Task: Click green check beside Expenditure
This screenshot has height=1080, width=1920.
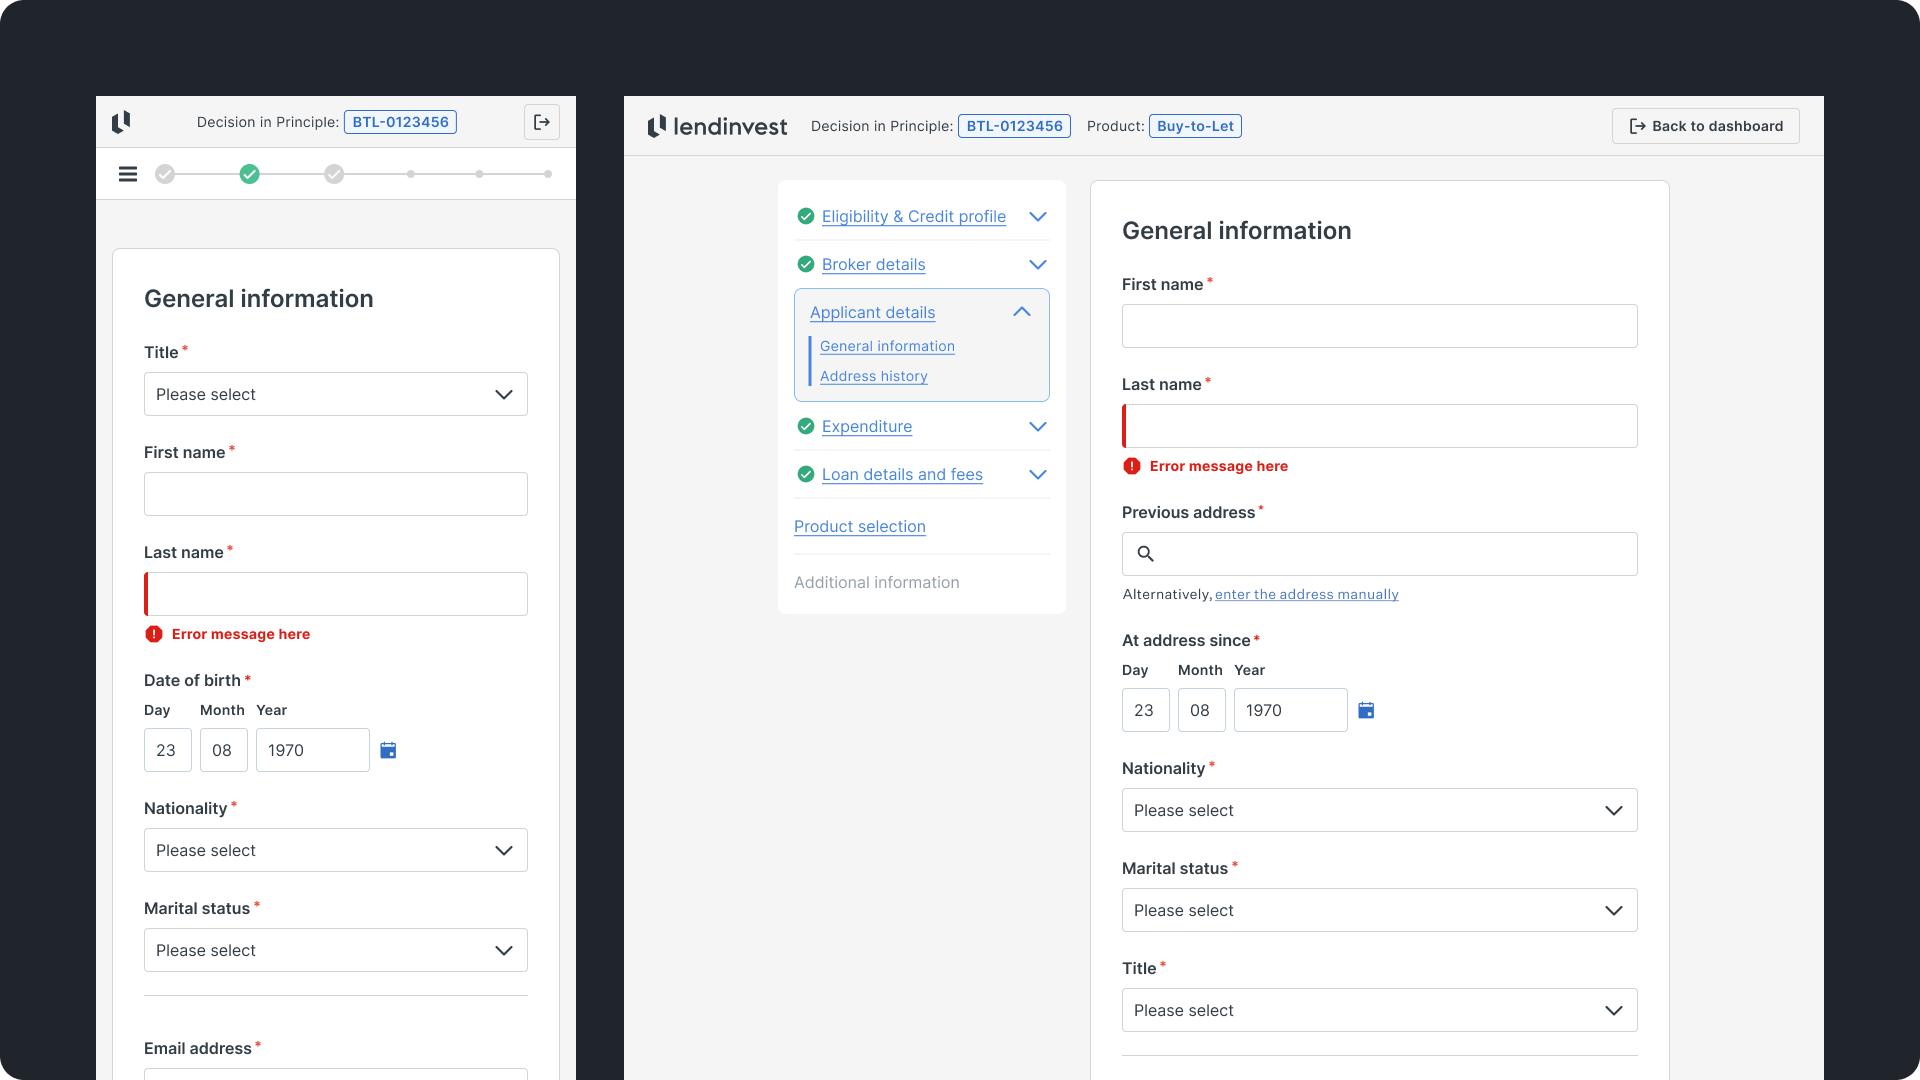Action: point(806,426)
